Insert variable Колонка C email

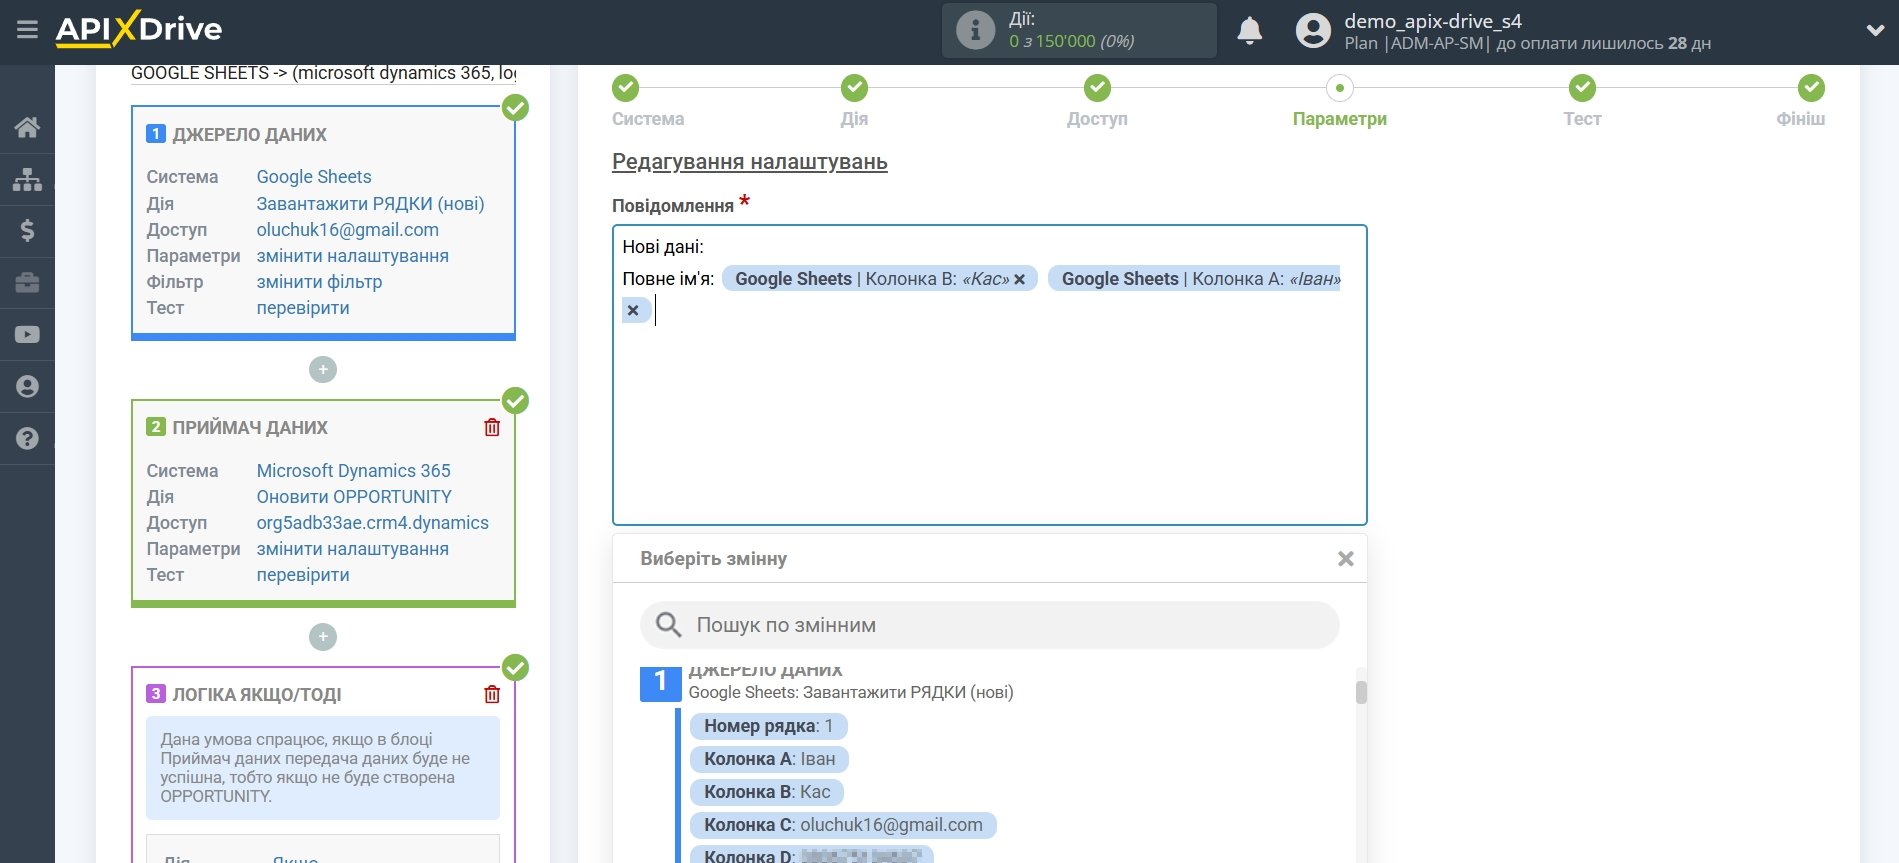[843, 825]
